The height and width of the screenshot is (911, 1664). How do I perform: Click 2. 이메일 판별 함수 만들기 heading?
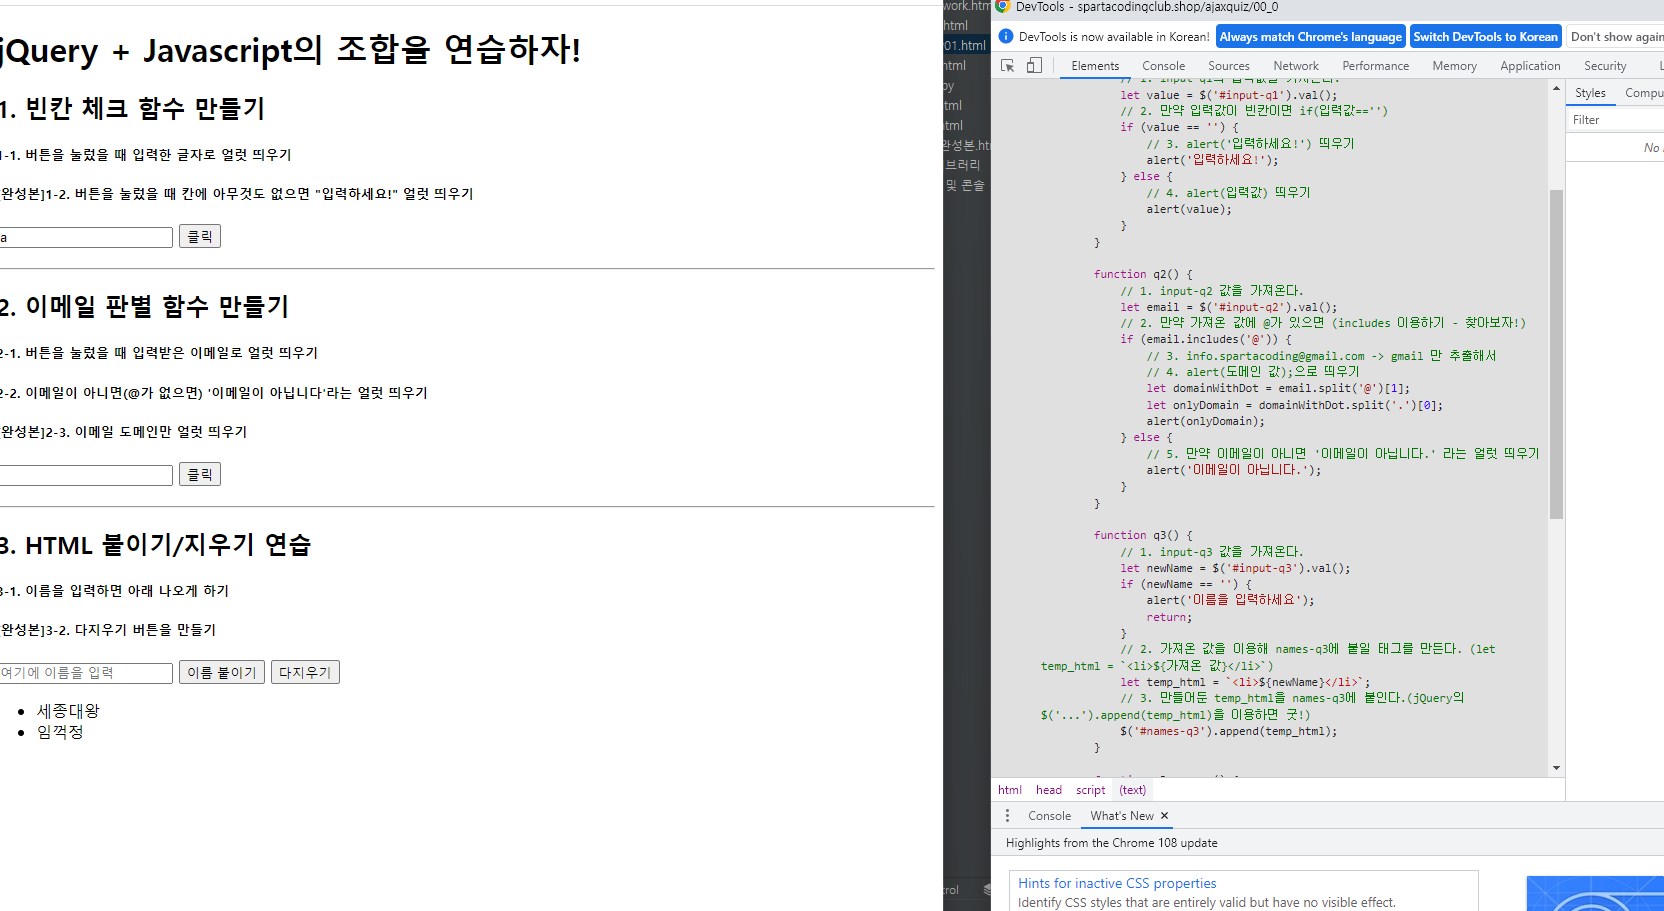(144, 307)
